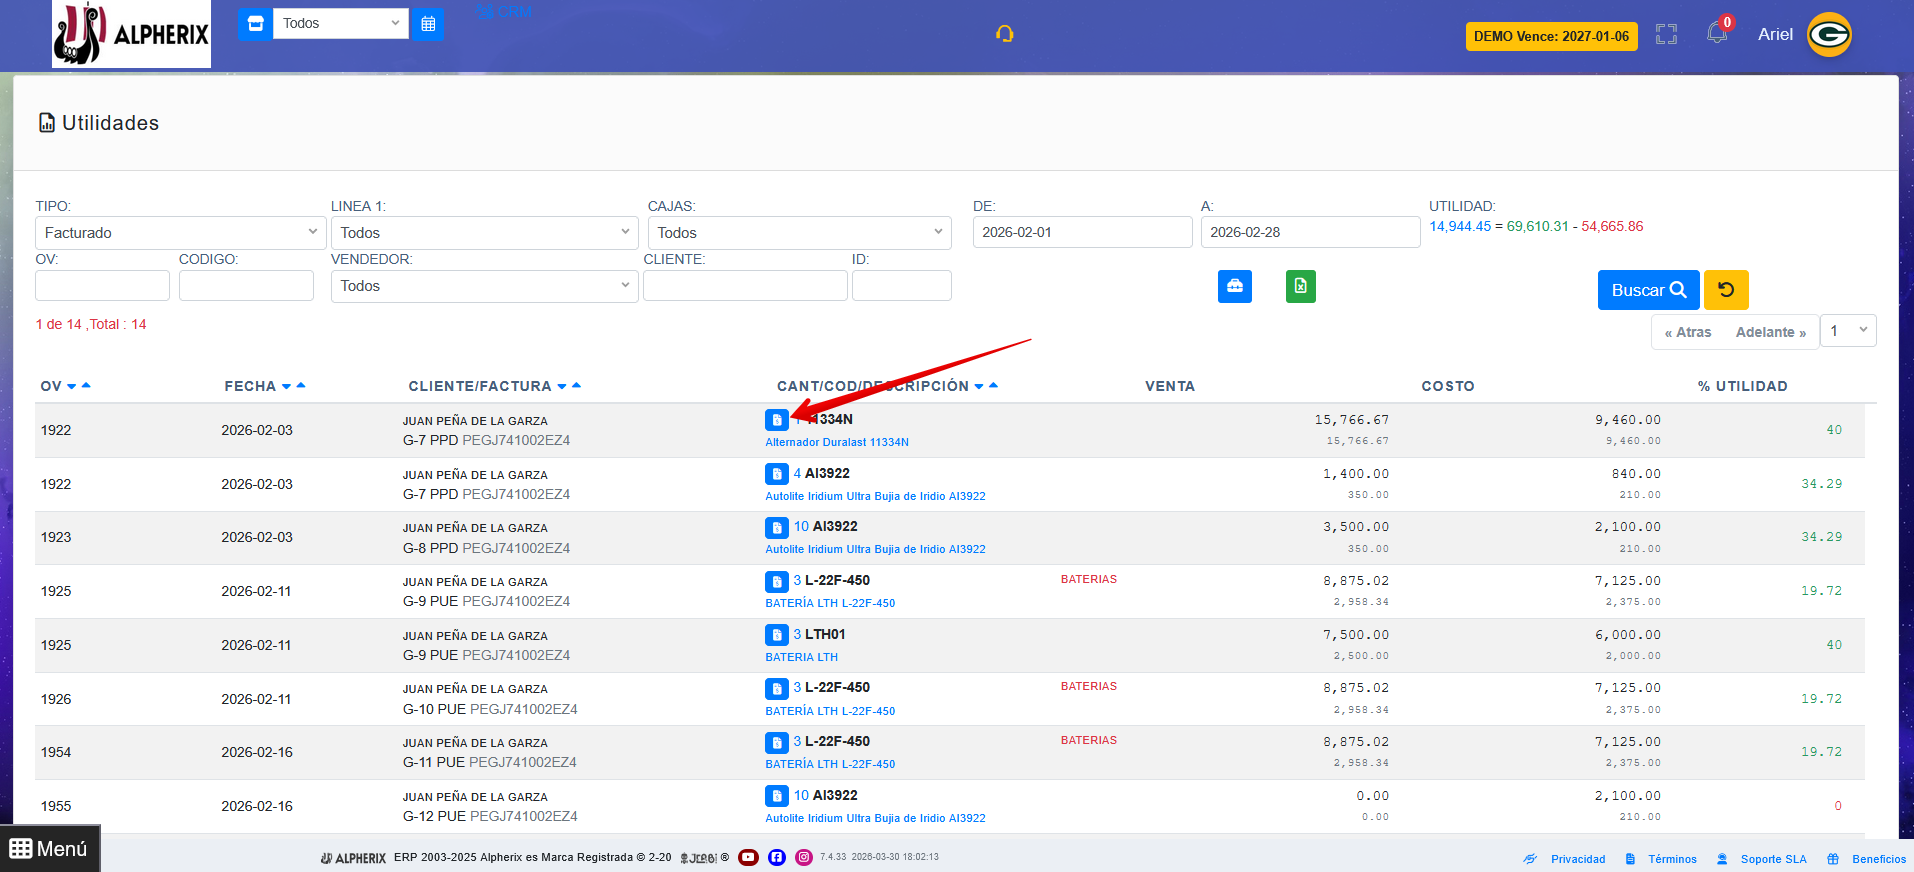Expand the VENDEDOR dropdown
Image resolution: width=1914 pixels, height=872 pixels.
[x=484, y=286]
